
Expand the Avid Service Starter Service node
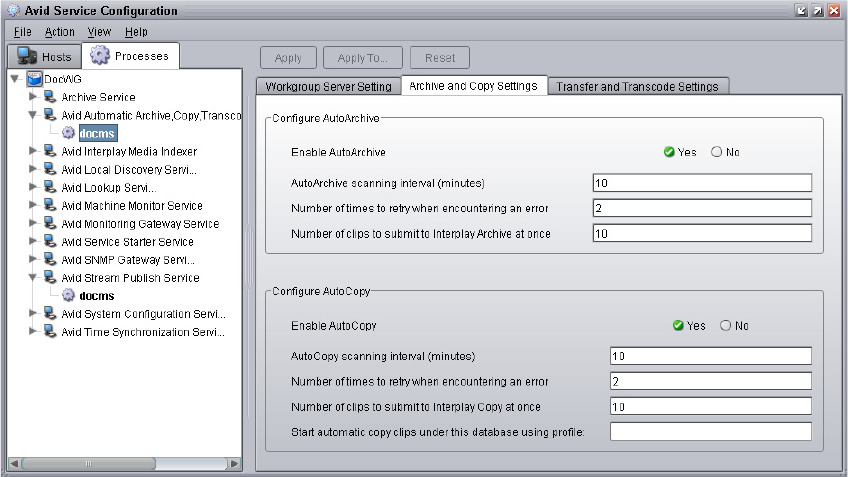(33, 241)
